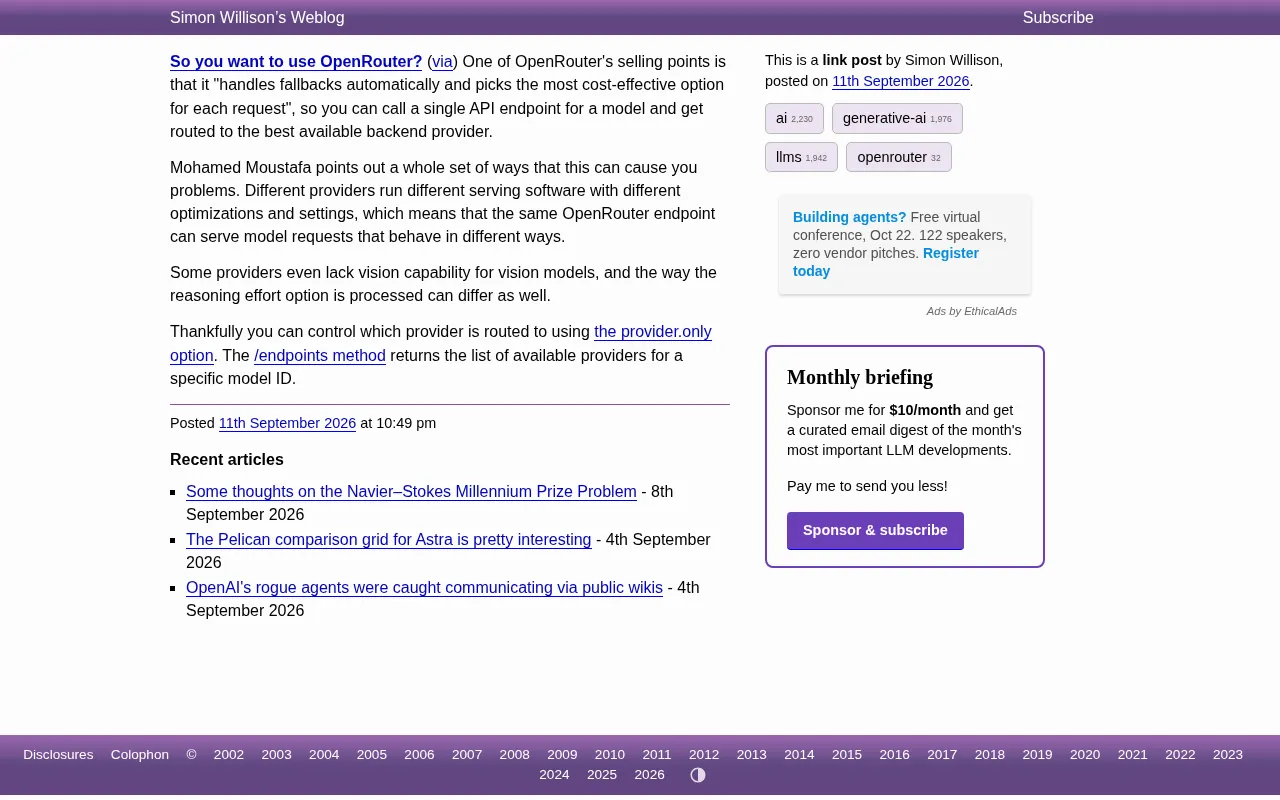Click the Subscribe link in header

point(1058,18)
